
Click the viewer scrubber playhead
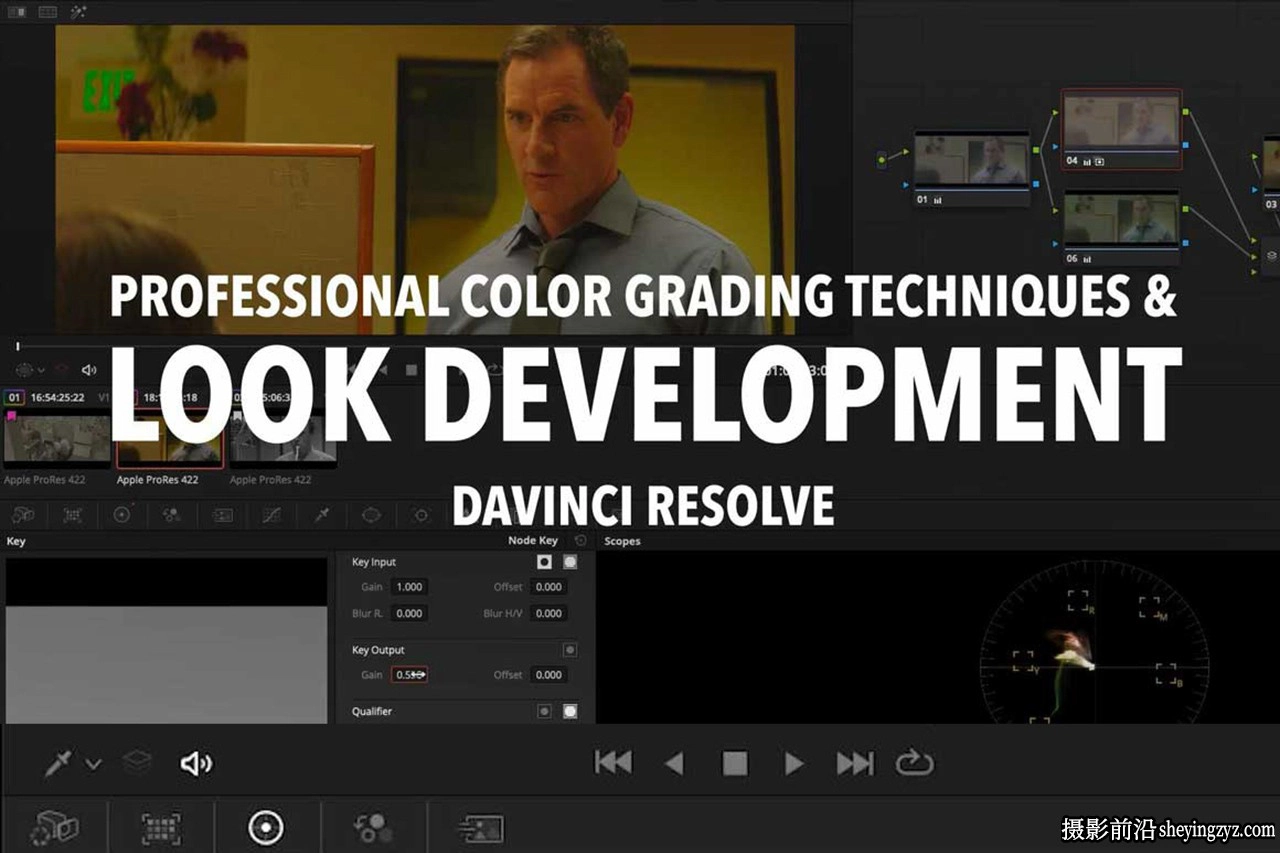click(17, 346)
